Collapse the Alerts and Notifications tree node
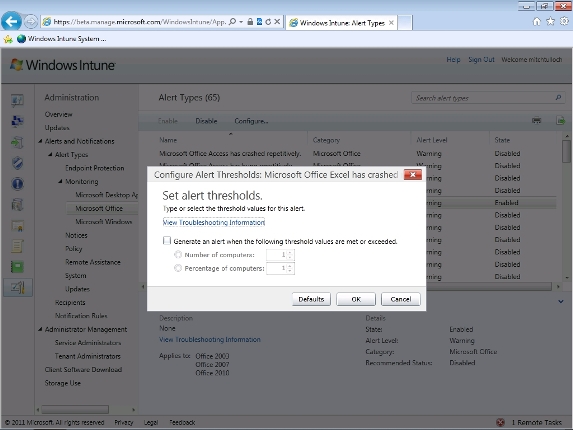This screenshot has height=430, width=573. [40, 141]
